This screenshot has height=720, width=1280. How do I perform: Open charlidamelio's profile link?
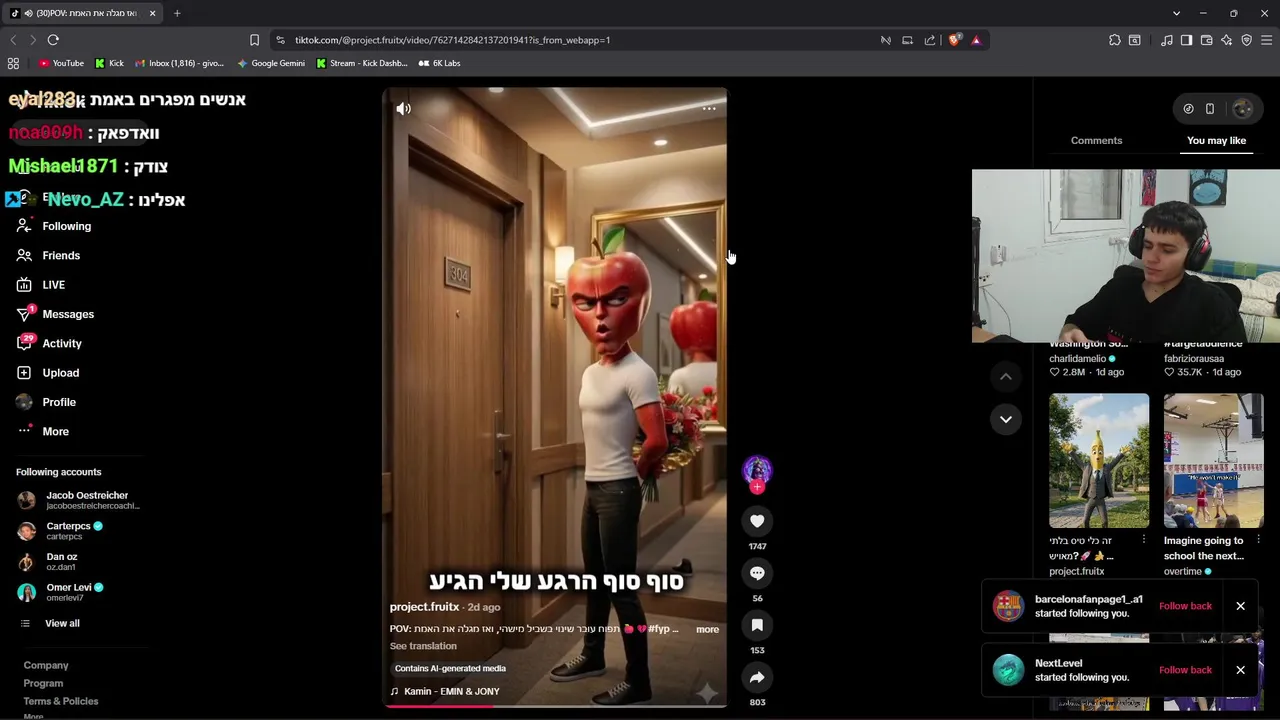pyautogui.click(x=1077, y=358)
